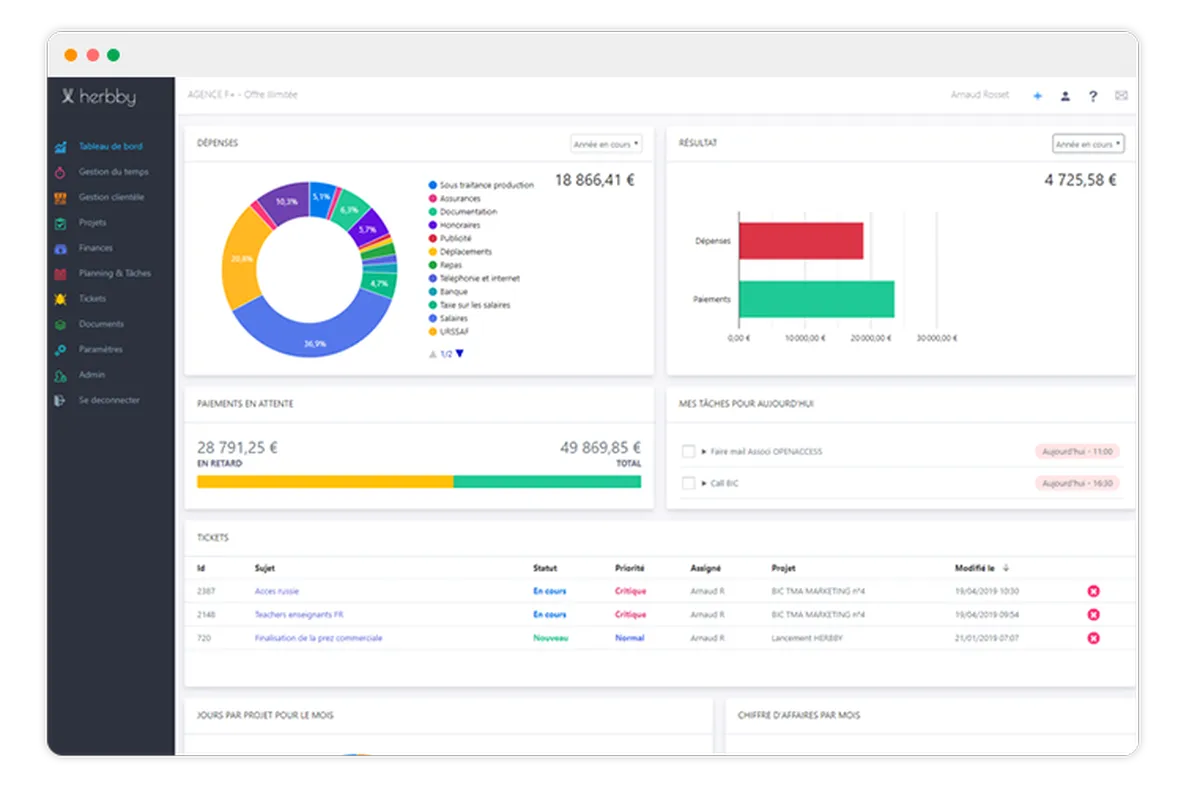The image size is (1200, 787).
Task: Sort tickets by Sujet column header
Action: (x=264, y=568)
